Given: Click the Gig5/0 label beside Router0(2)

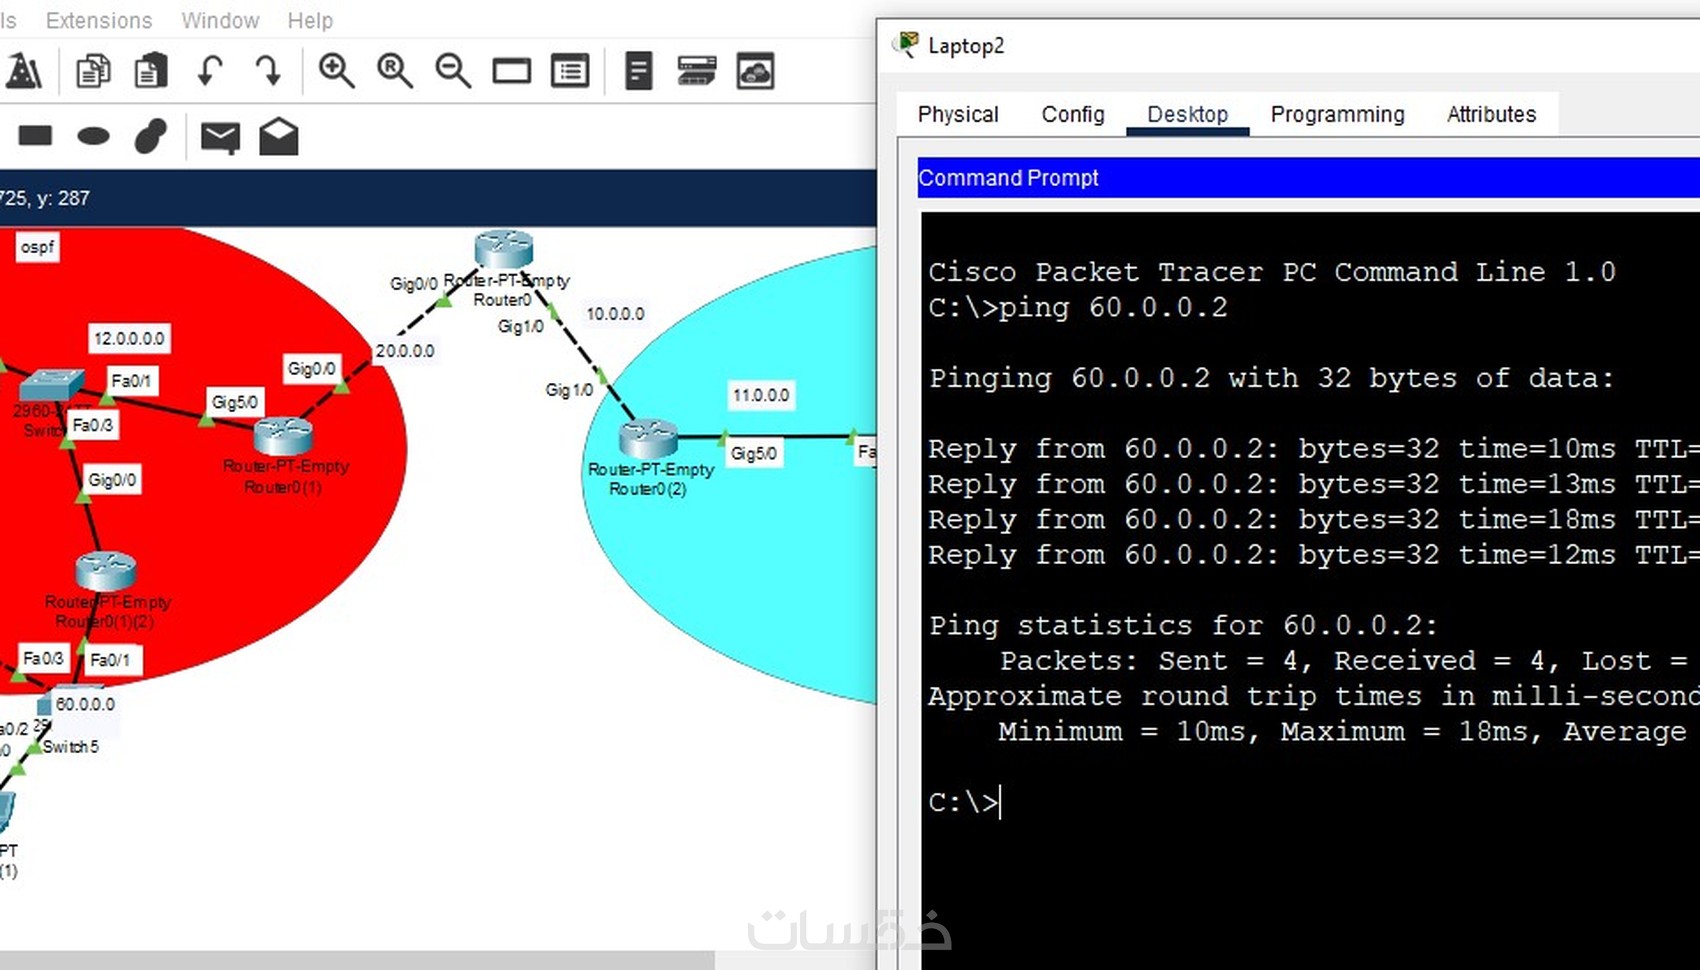Looking at the screenshot, I should coord(754,454).
